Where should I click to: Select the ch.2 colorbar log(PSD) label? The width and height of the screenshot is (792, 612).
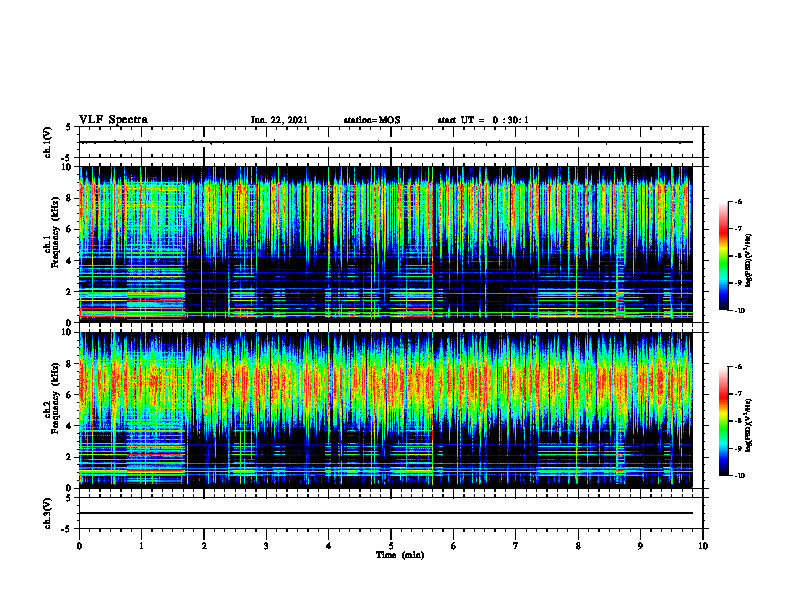[748, 425]
